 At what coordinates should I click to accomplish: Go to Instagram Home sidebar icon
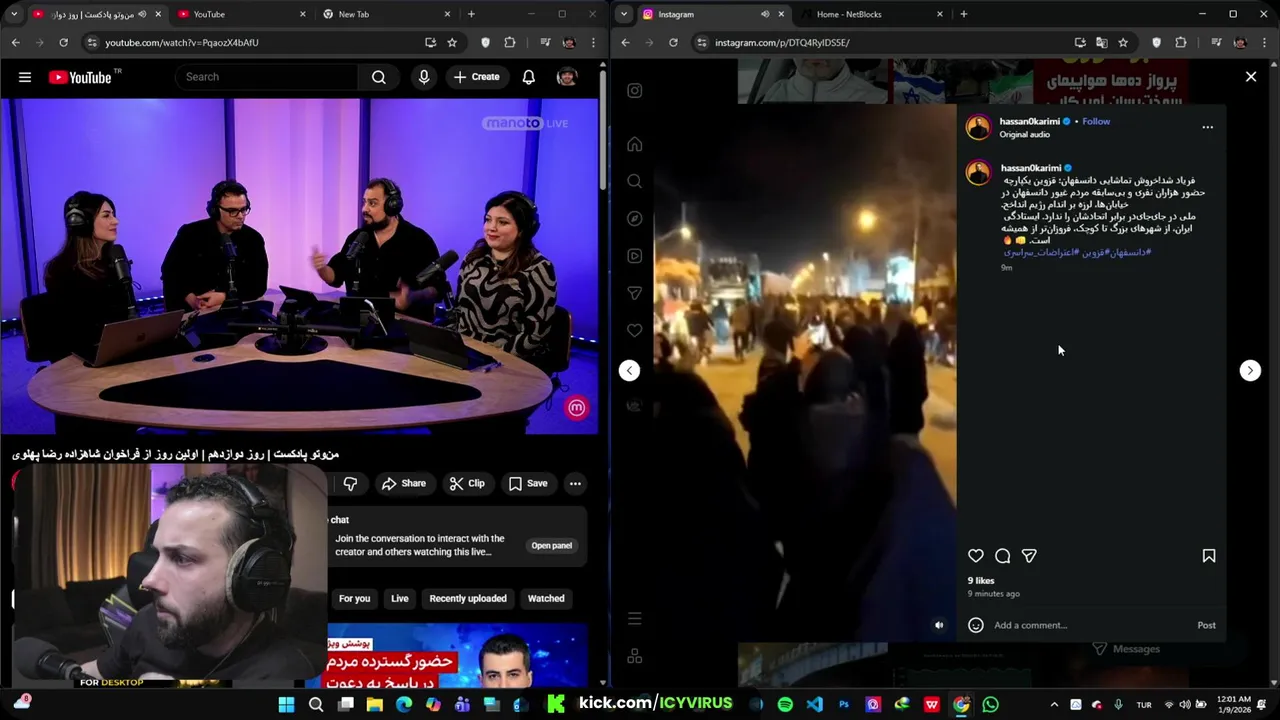coord(634,144)
